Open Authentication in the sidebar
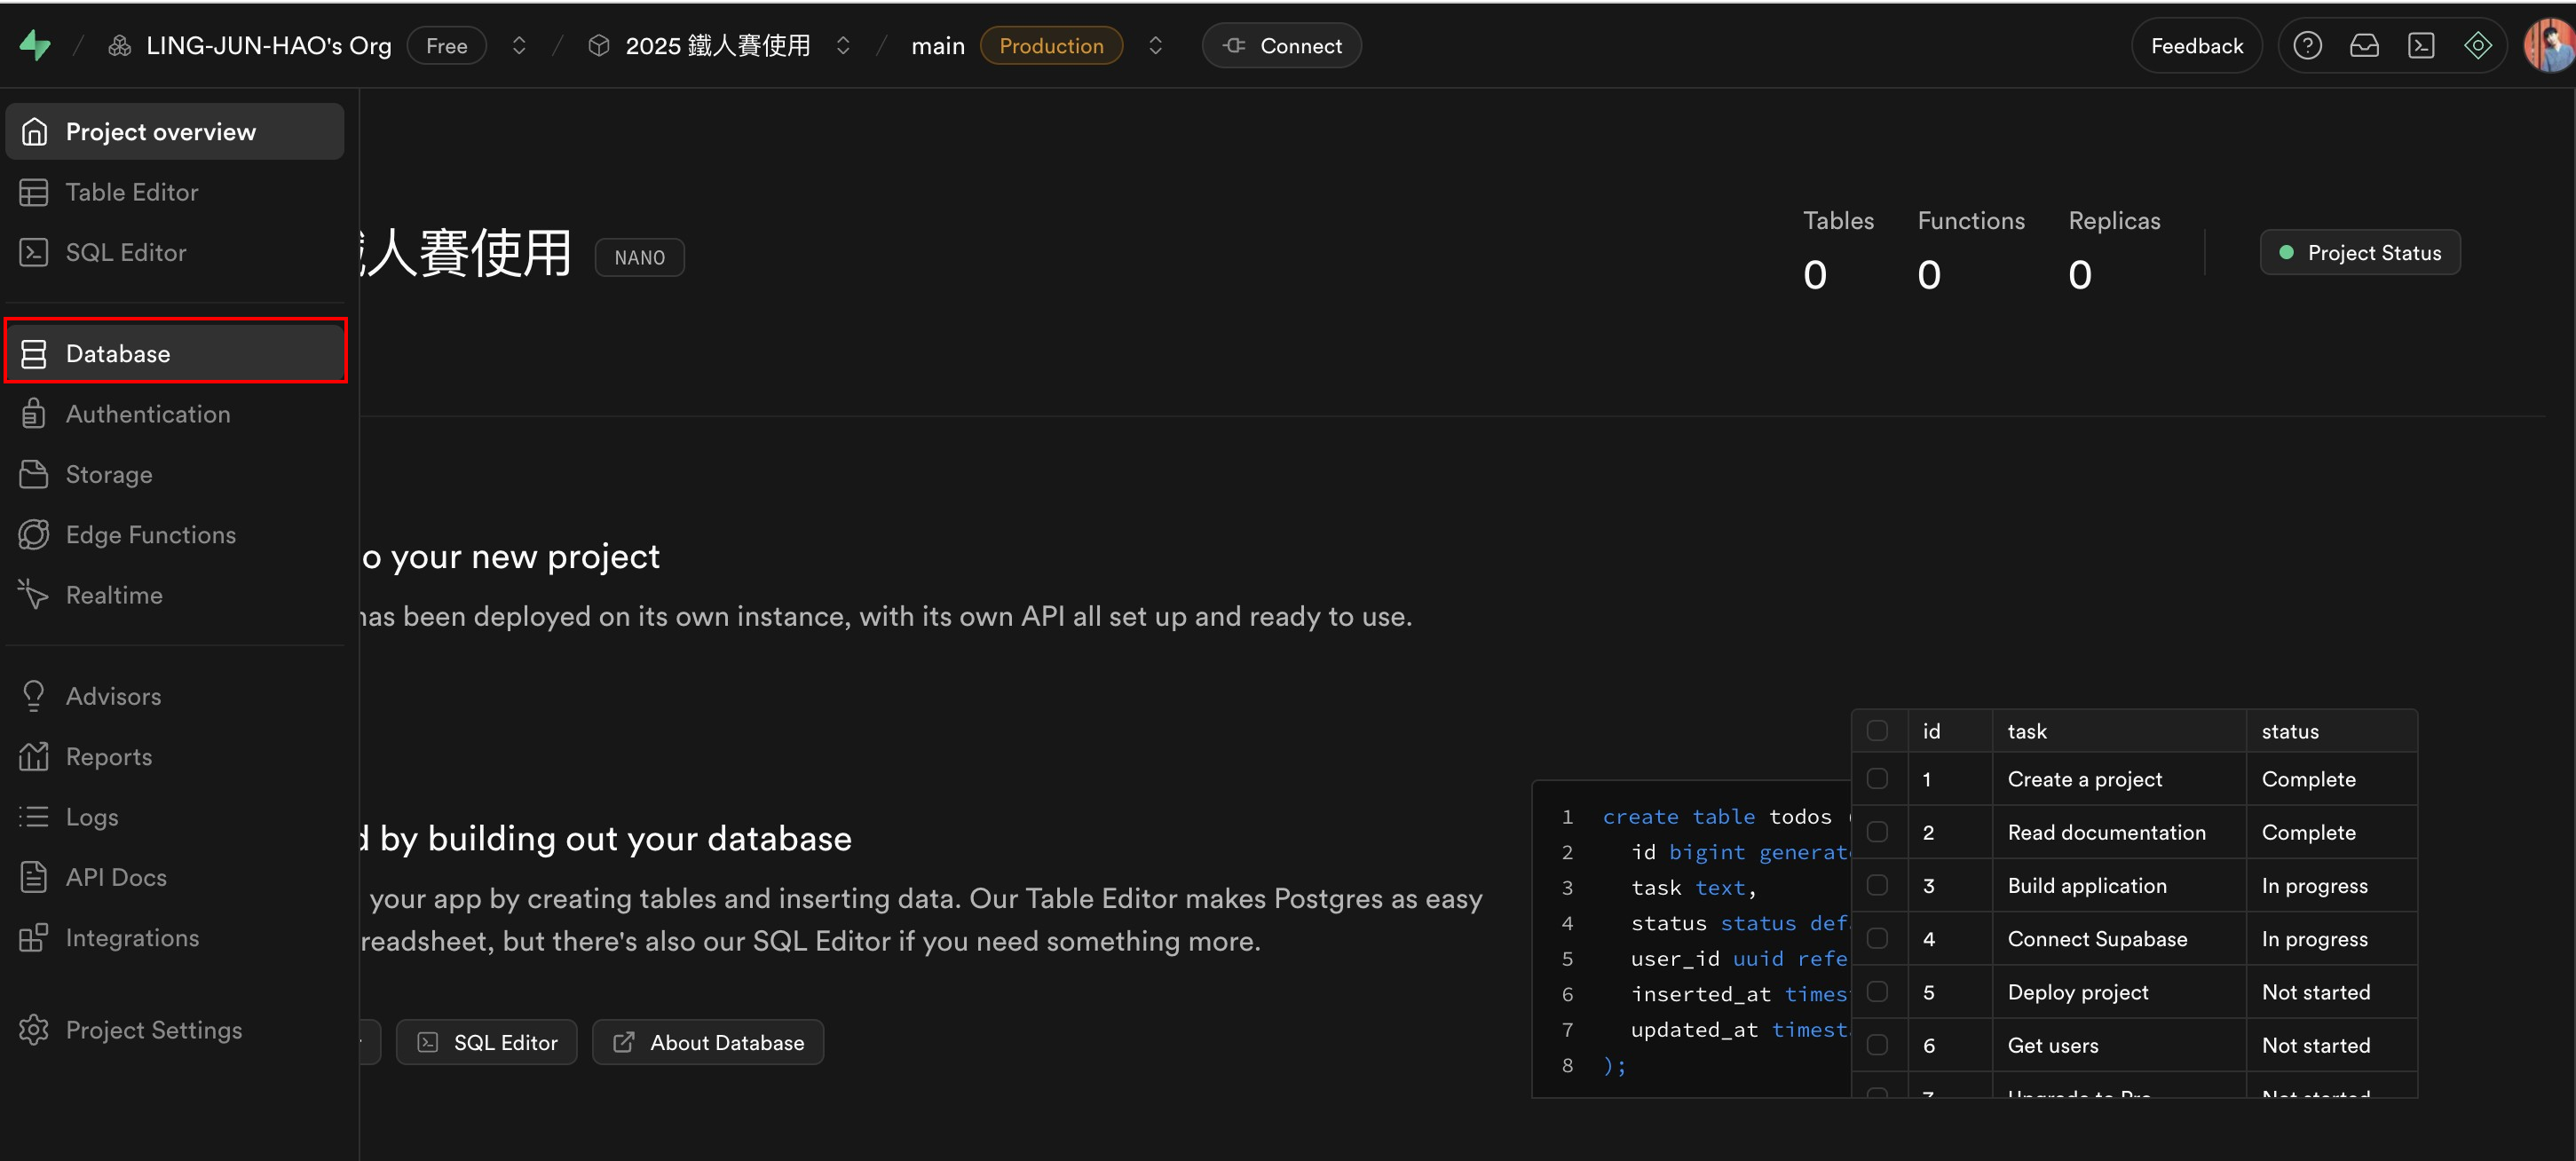The width and height of the screenshot is (2576, 1161). click(x=147, y=414)
